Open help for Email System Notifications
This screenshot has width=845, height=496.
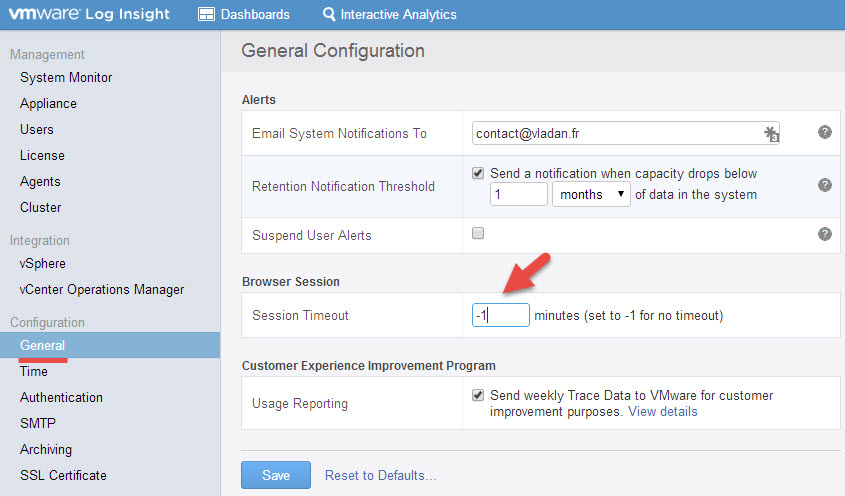[x=825, y=132]
